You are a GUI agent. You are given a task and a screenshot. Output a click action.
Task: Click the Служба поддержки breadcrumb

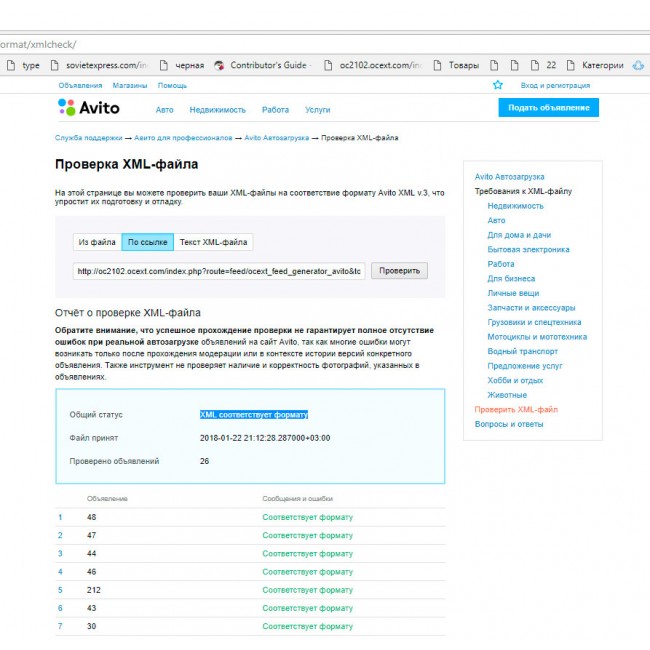click(x=88, y=137)
